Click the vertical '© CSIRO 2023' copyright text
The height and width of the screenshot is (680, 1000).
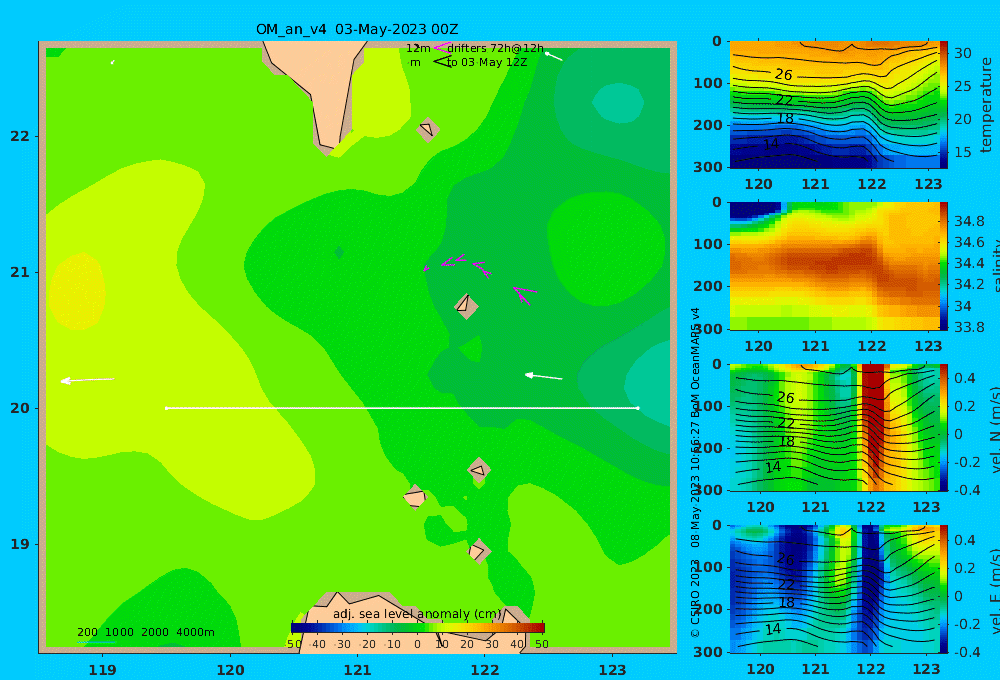[696, 598]
